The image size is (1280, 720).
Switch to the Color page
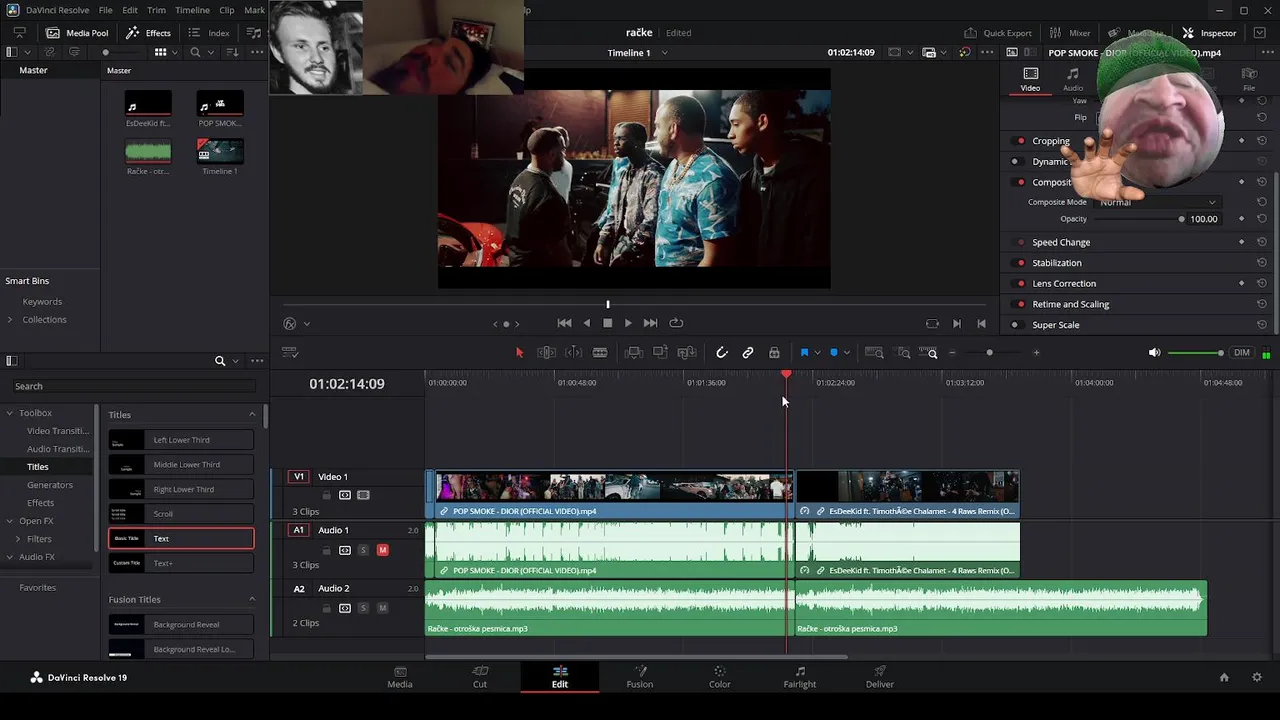tap(720, 677)
